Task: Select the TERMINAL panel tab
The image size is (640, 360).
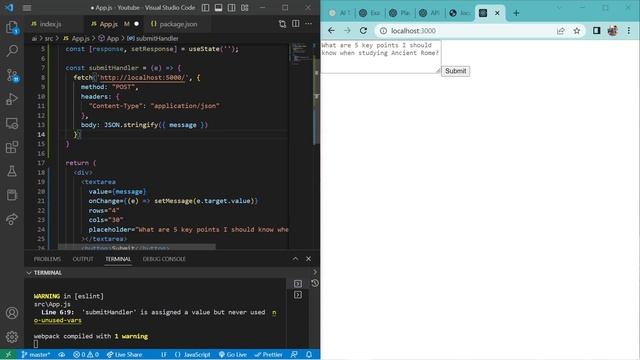Action: click(x=118, y=259)
